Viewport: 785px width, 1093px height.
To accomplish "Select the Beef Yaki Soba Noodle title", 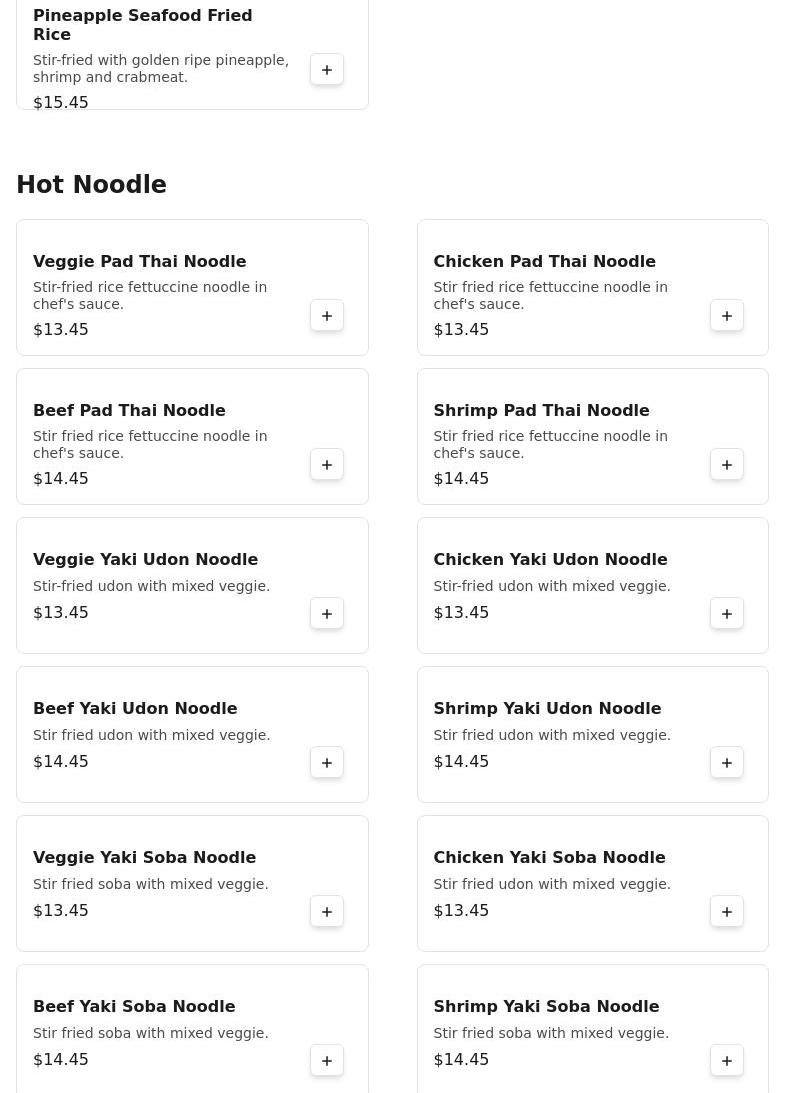I will pyautogui.click(x=134, y=1007).
